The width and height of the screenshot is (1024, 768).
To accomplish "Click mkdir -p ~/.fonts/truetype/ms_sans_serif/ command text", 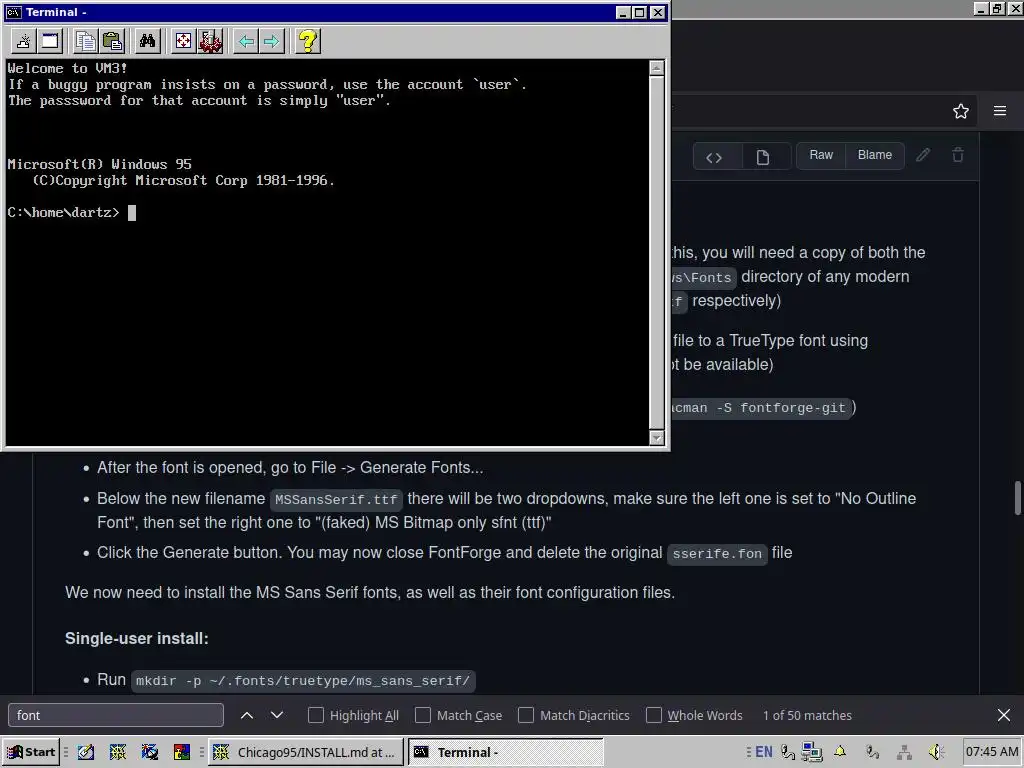I will pyautogui.click(x=303, y=681).
